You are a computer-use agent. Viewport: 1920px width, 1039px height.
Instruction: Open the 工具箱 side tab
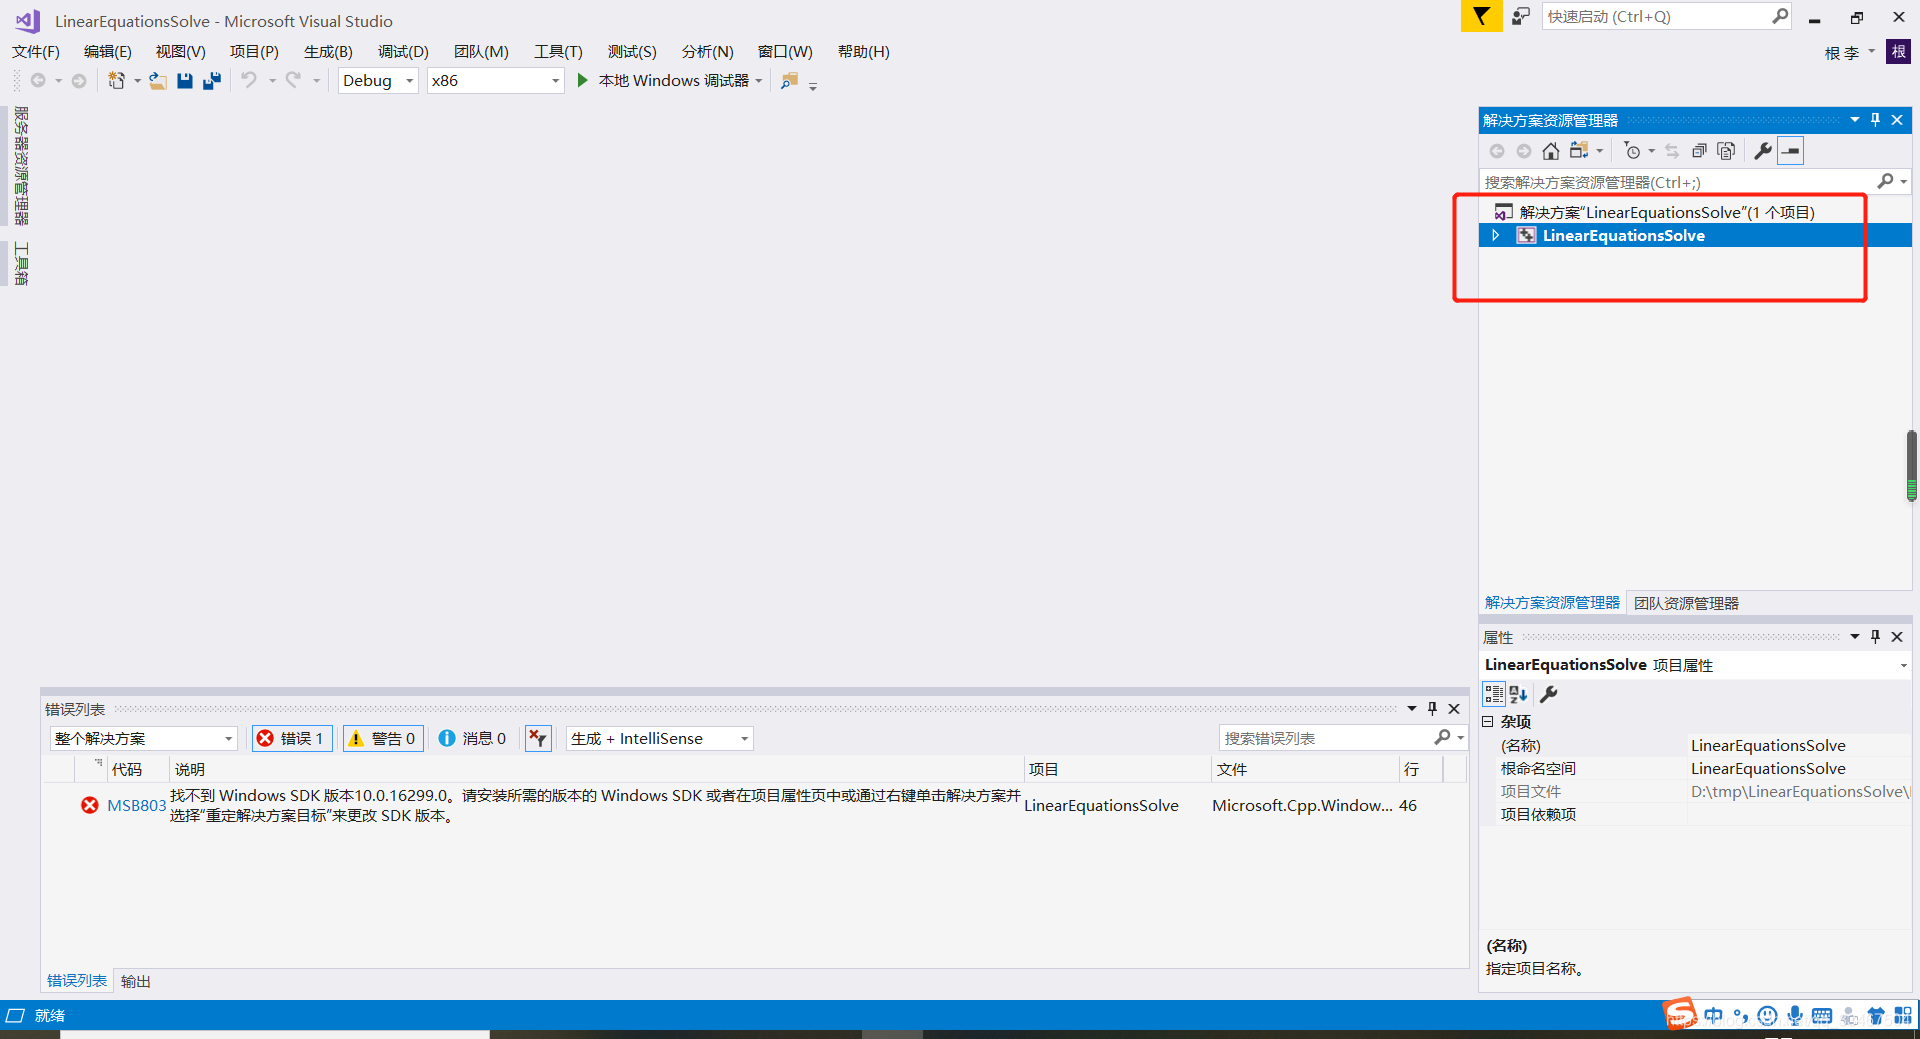click(x=21, y=264)
